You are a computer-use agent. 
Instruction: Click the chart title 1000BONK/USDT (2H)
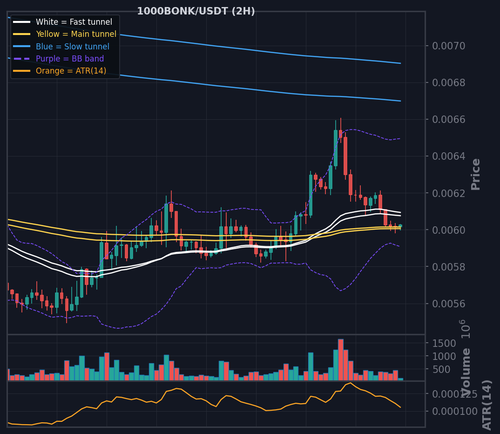tap(196, 11)
